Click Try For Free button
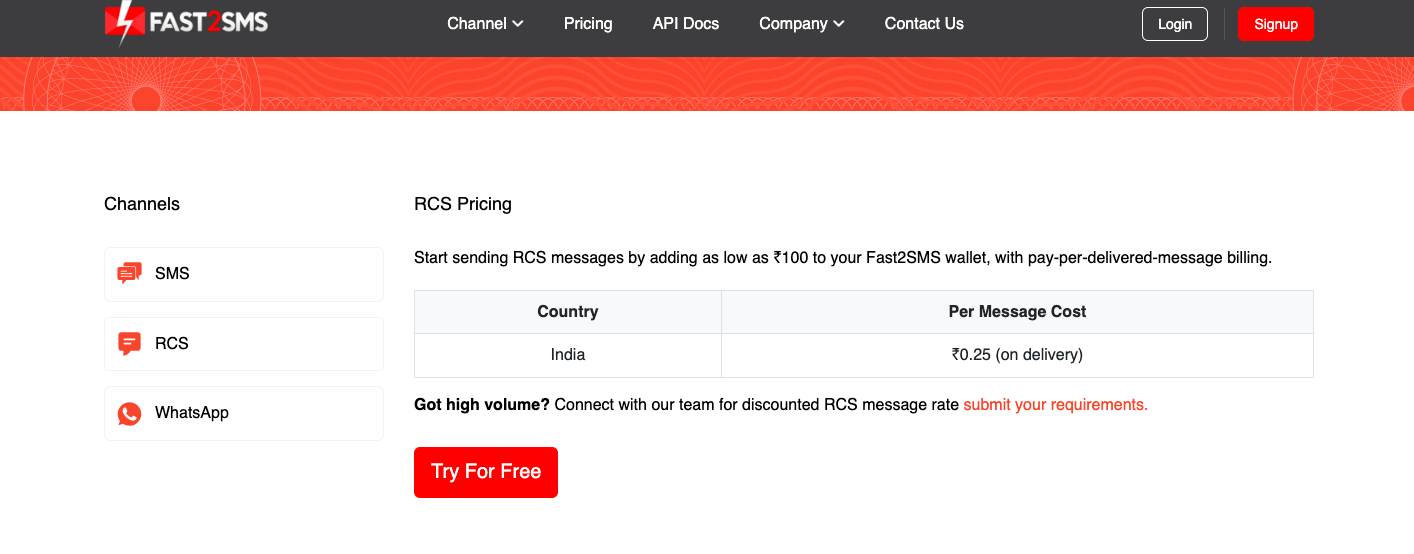This screenshot has height=554, width=1414. 486,472
